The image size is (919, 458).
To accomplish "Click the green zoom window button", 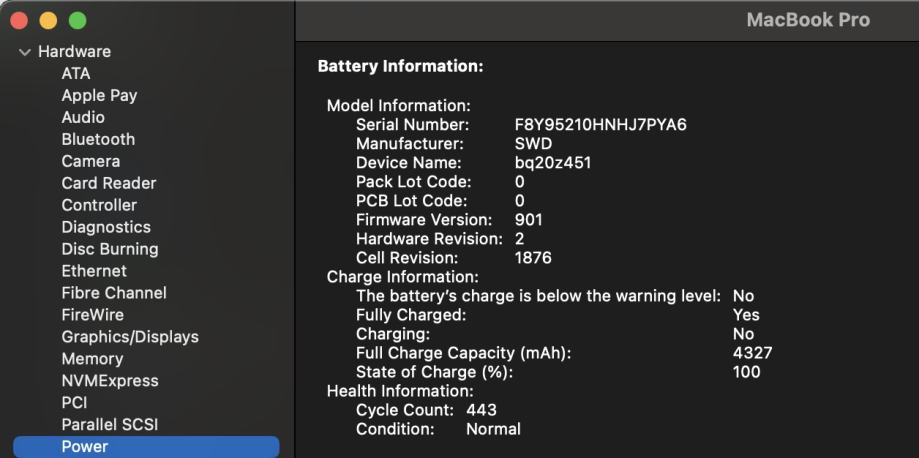I will point(77,20).
